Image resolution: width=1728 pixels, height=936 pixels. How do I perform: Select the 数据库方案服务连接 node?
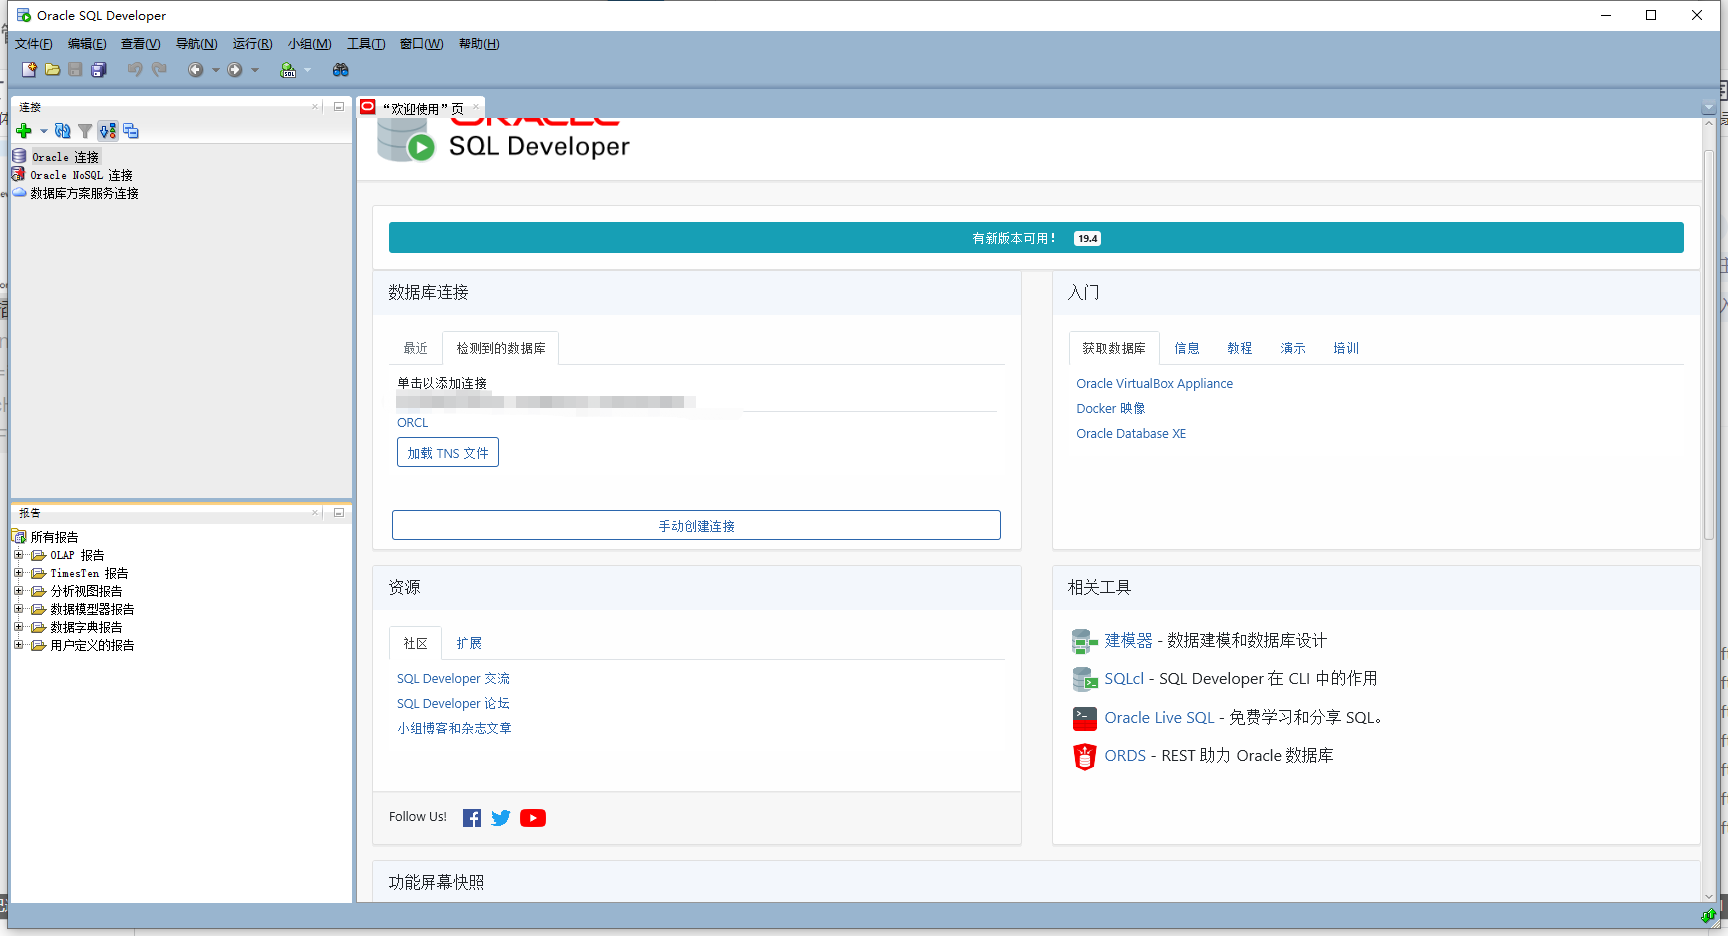tap(84, 193)
